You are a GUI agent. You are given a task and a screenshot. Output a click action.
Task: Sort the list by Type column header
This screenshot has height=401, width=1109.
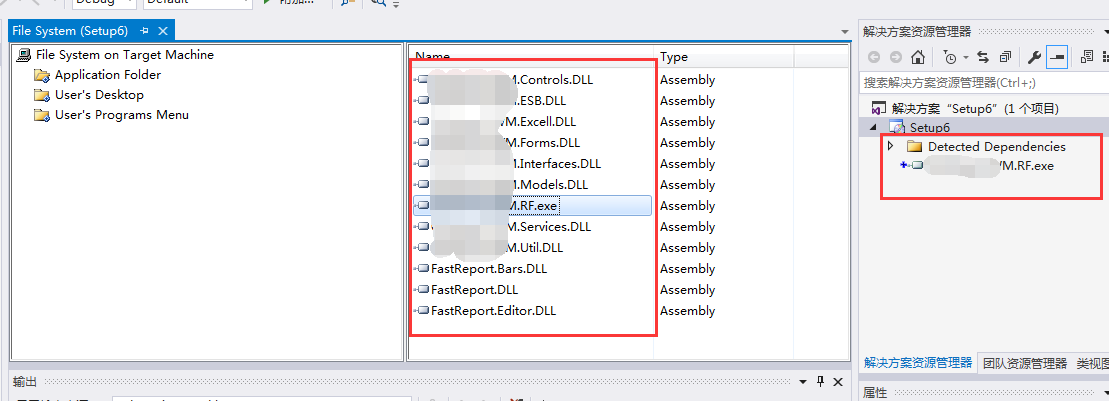point(674,57)
